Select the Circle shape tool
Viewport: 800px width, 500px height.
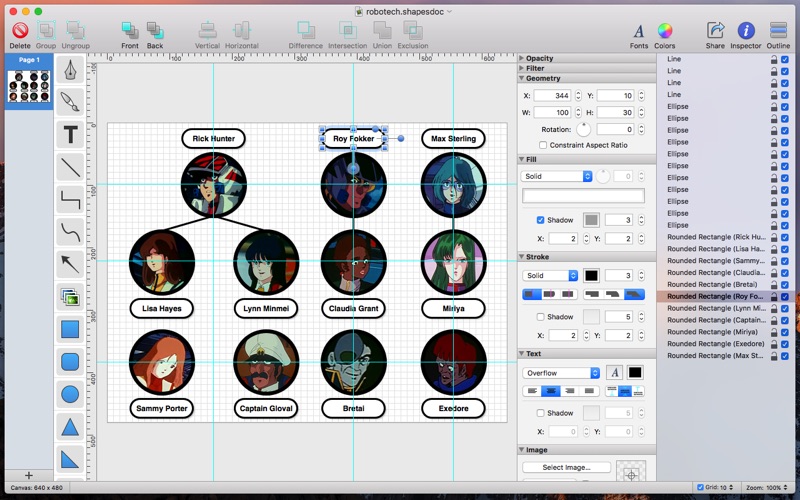pyautogui.click(x=70, y=394)
